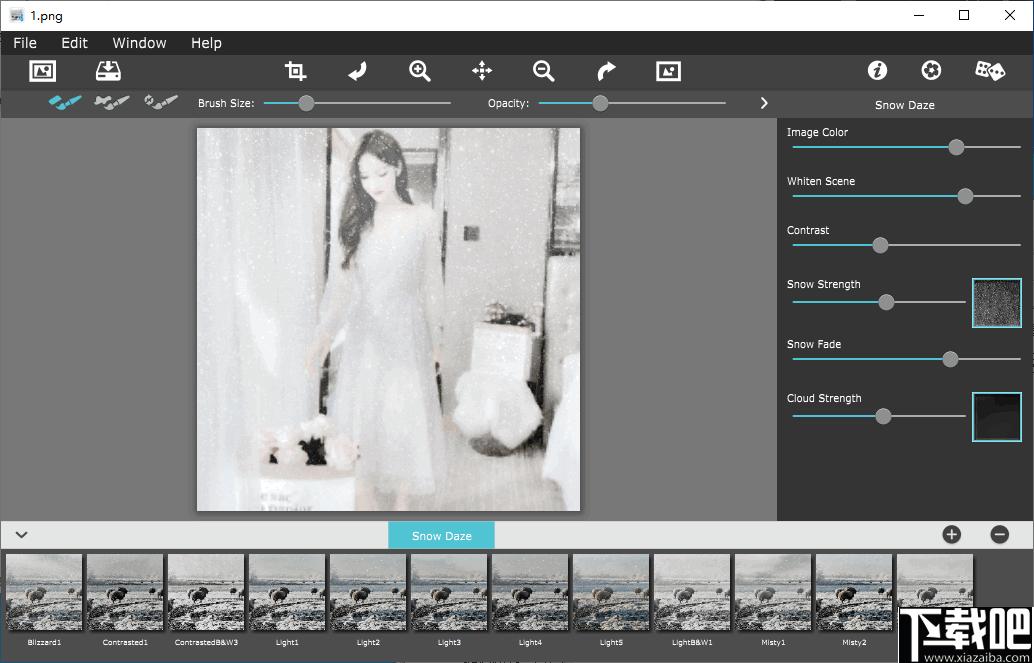Click the dice icon for random settings
This screenshot has height=663, width=1034.
click(x=990, y=71)
